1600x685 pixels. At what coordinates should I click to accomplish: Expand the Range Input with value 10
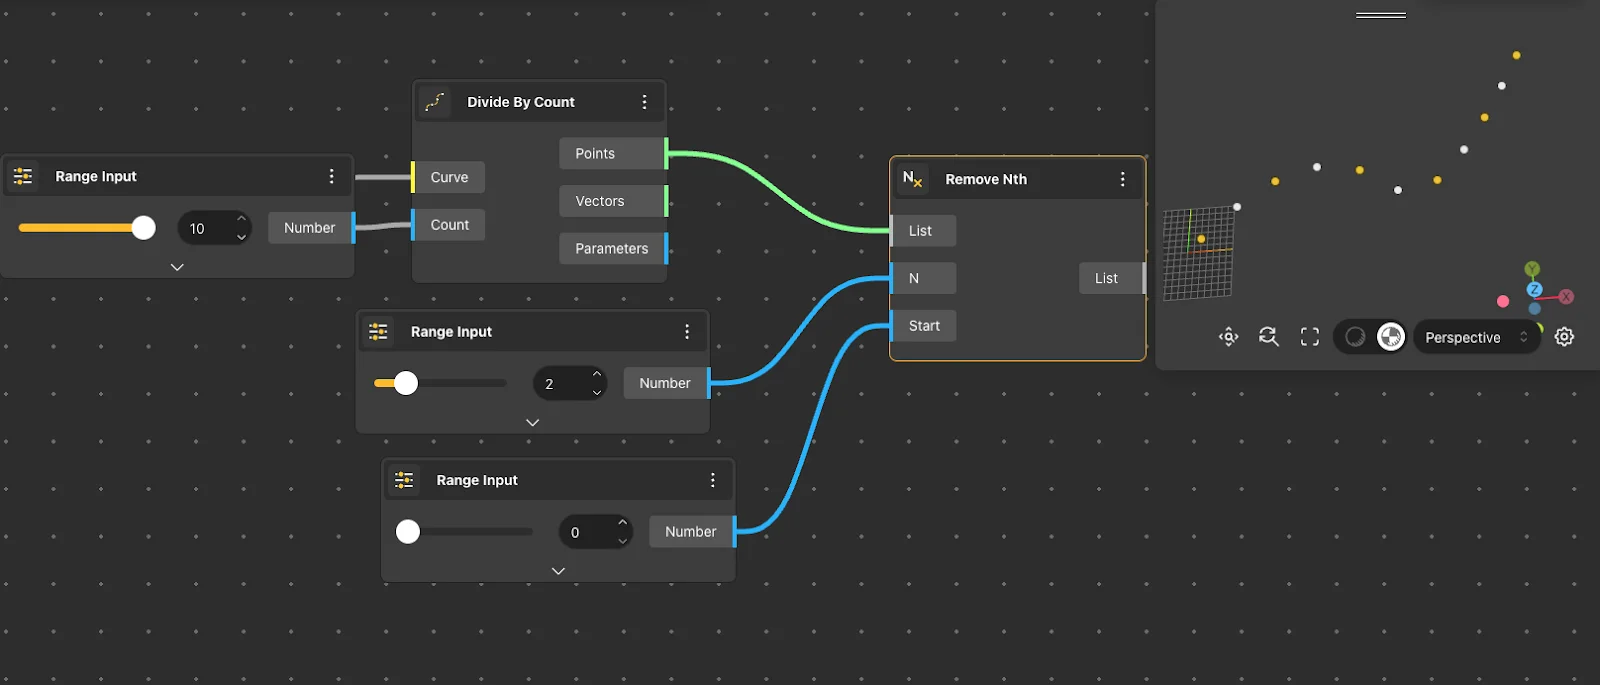coord(177,267)
